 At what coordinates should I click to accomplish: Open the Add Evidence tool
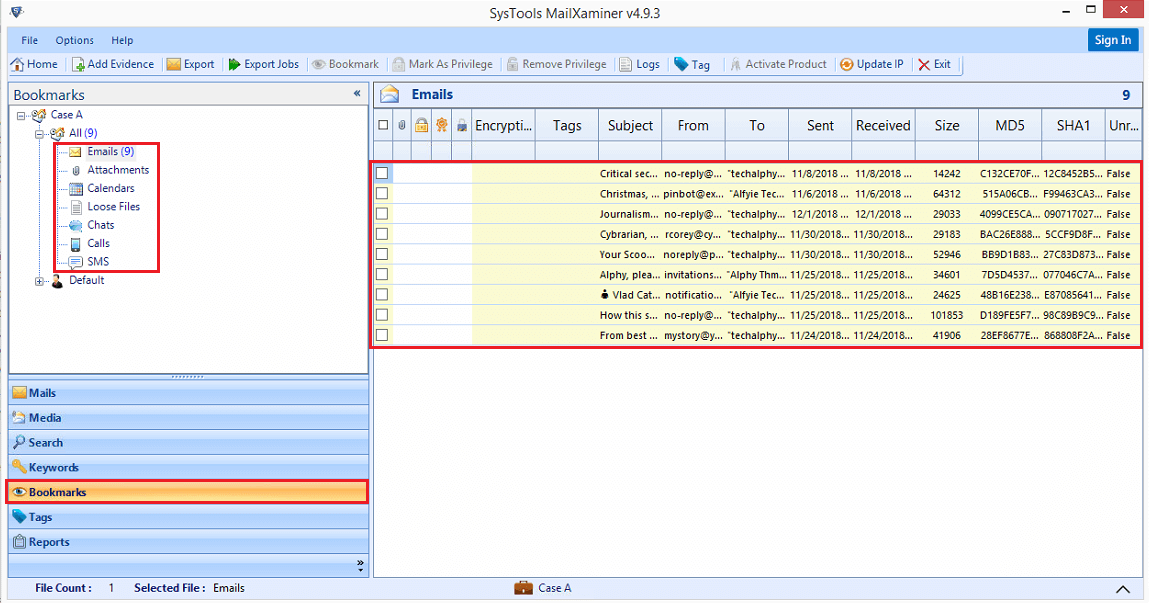113,63
